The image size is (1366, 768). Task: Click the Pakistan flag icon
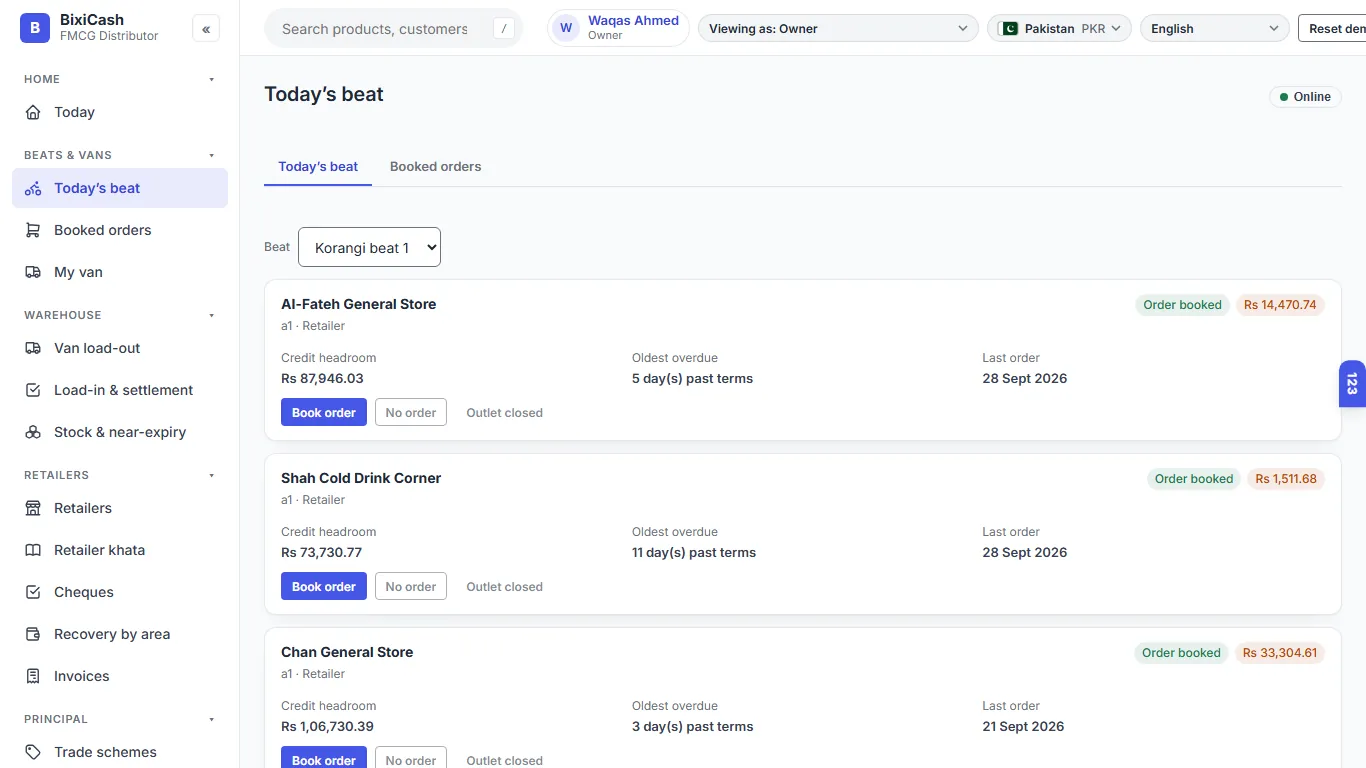coord(1009,29)
